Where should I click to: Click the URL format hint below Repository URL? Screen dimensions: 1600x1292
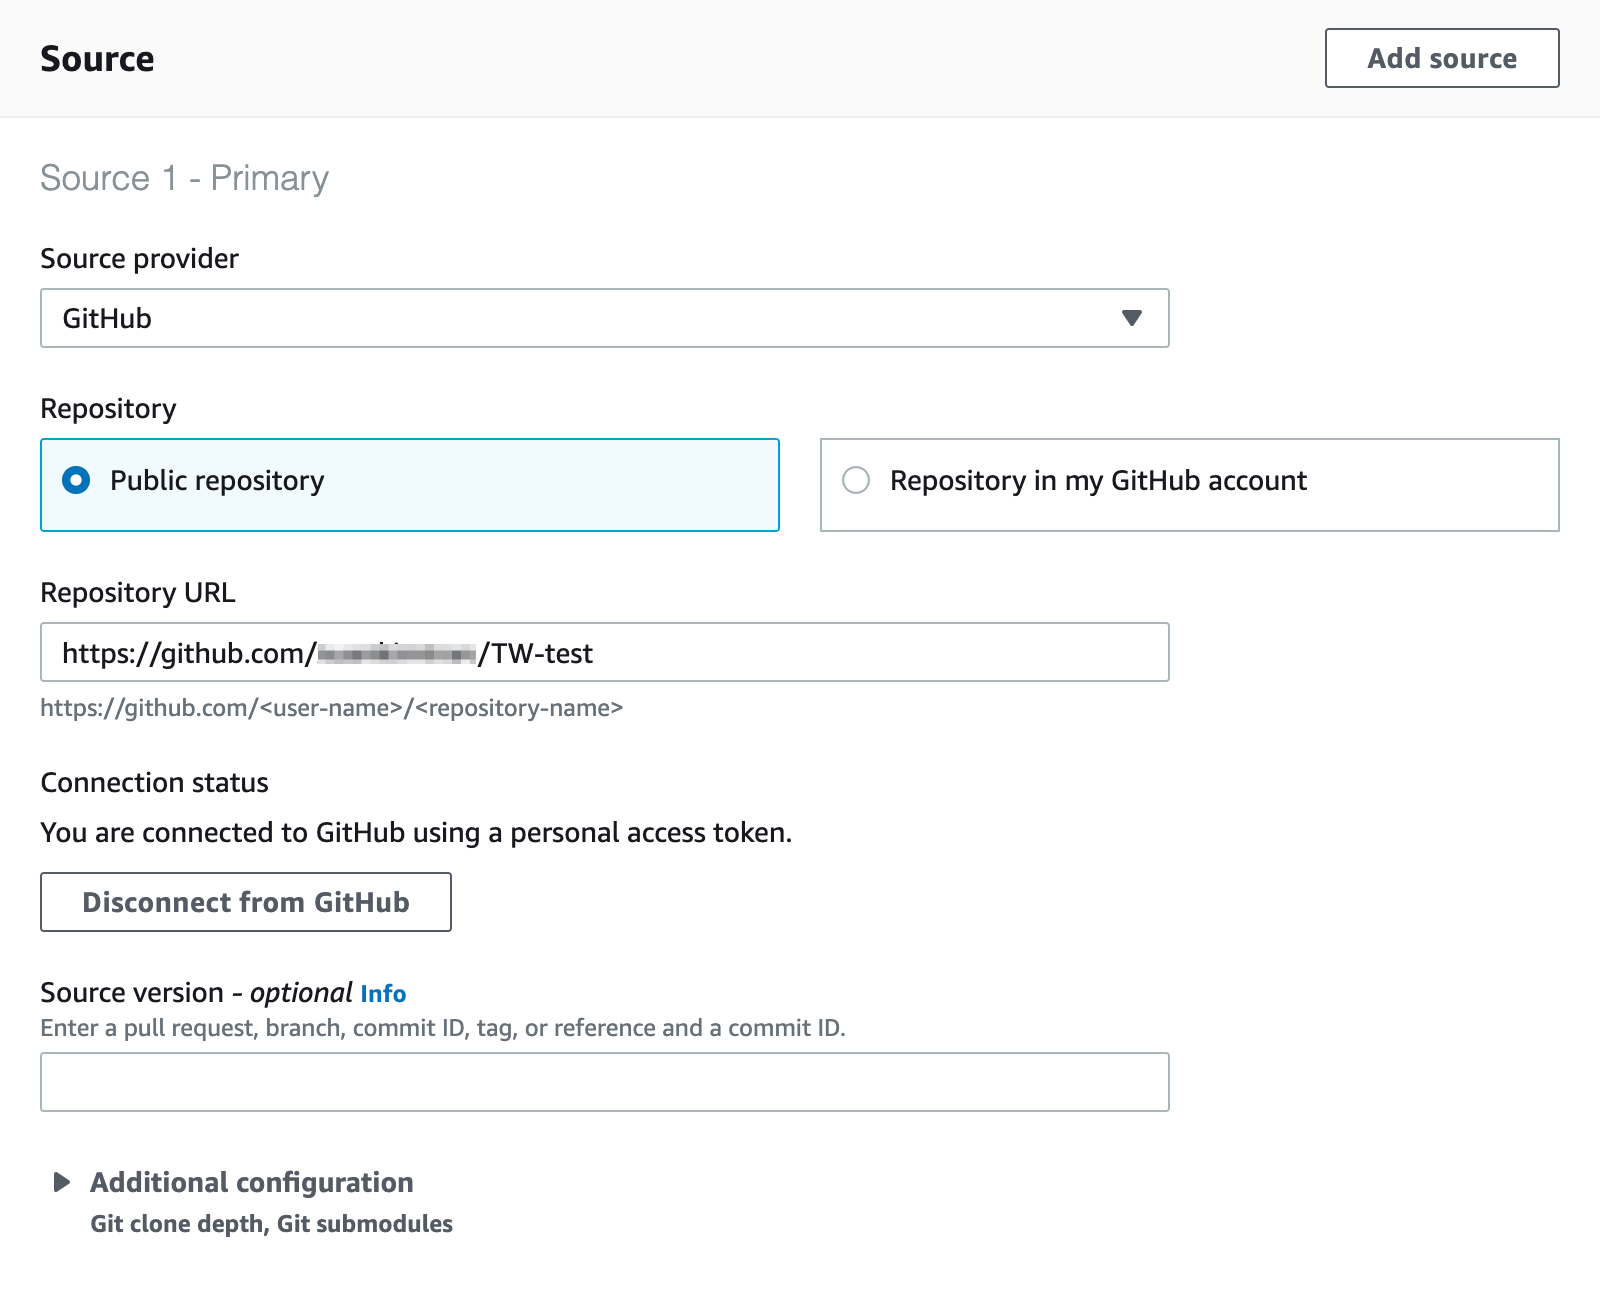[331, 708]
